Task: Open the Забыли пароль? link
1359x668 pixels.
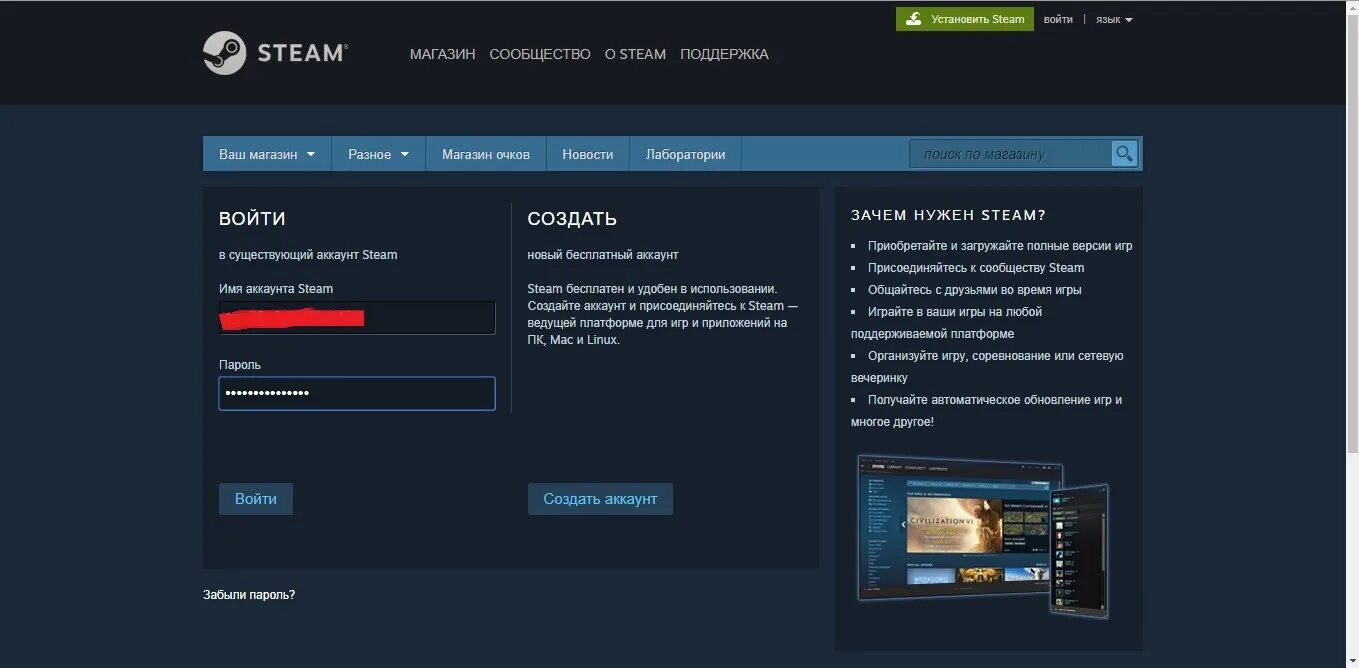Action: coord(249,594)
